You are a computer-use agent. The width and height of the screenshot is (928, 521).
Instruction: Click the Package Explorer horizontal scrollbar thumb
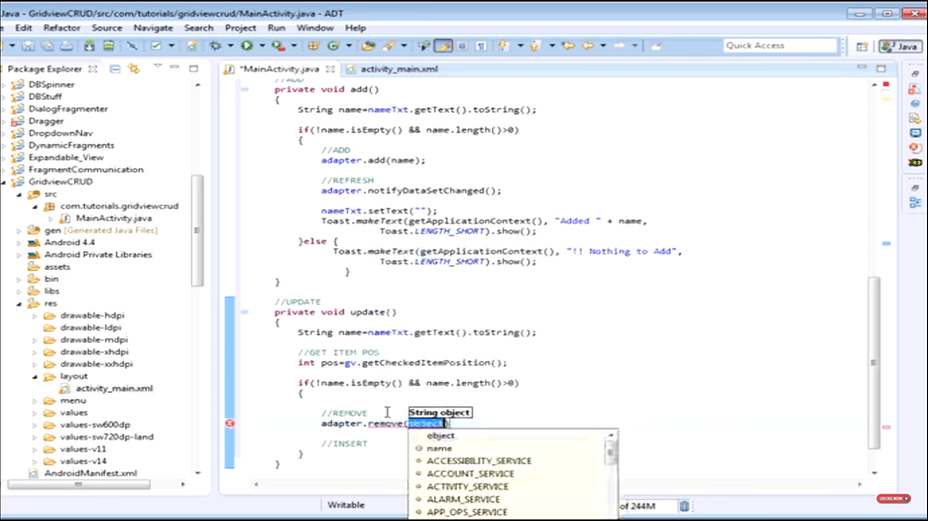tap(78, 484)
